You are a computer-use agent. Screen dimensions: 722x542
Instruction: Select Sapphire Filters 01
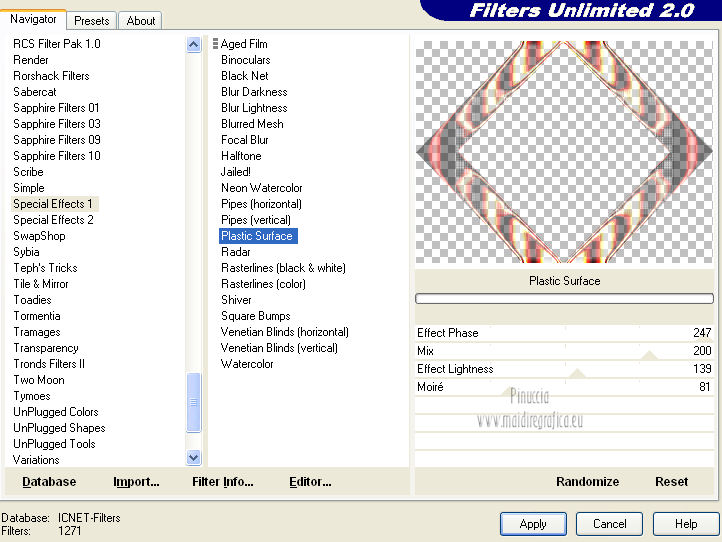click(56, 108)
